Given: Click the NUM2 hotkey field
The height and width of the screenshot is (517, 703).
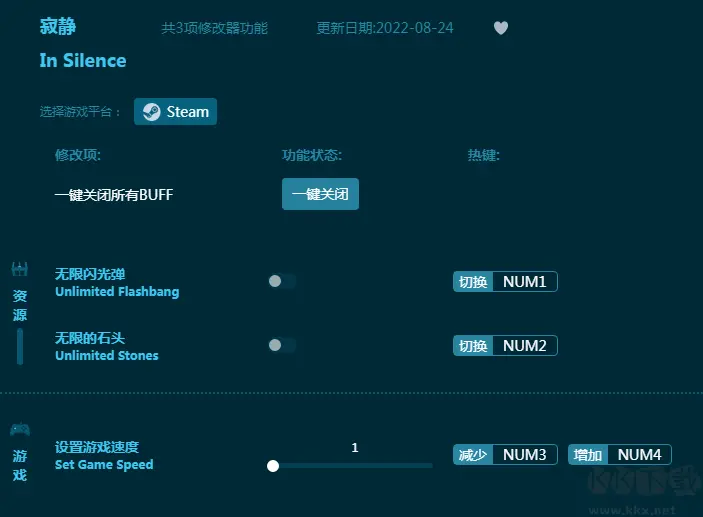Looking at the screenshot, I should coord(524,346).
